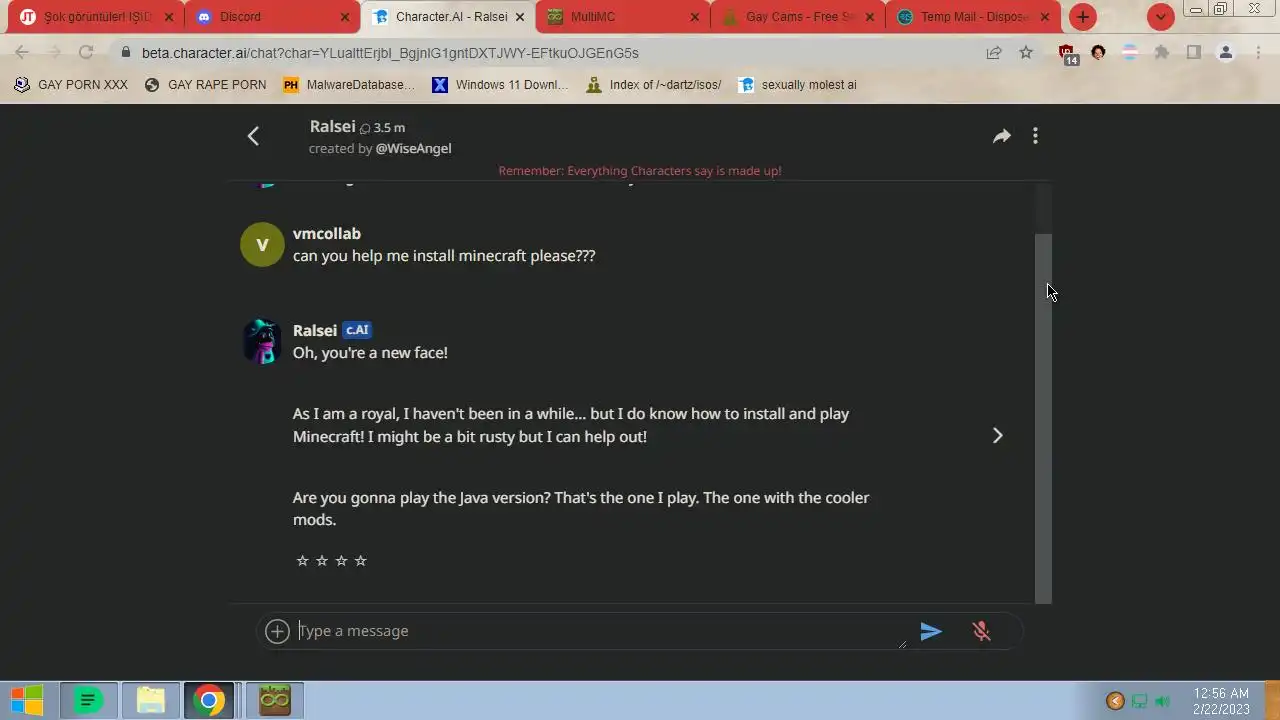Give Ralsei's reply a four-star rating

tap(361, 561)
